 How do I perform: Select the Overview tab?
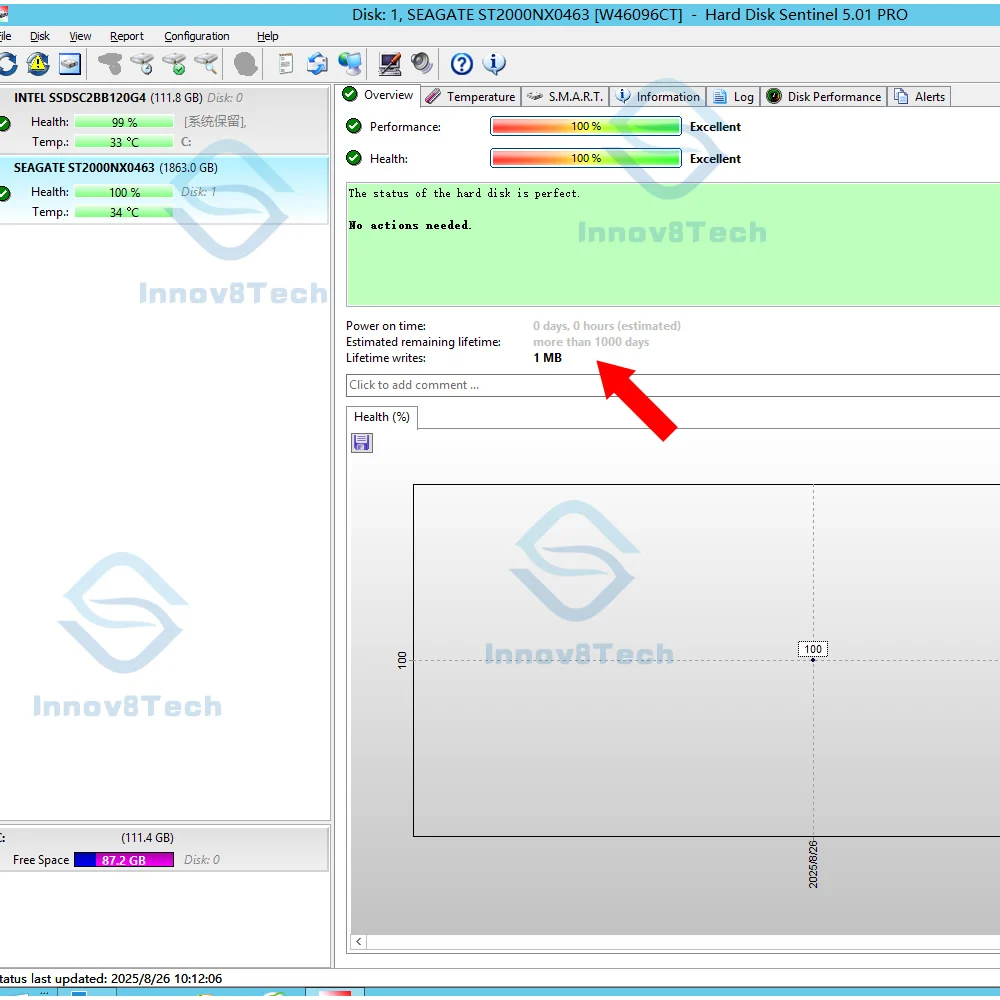click(x=378, y=96)
